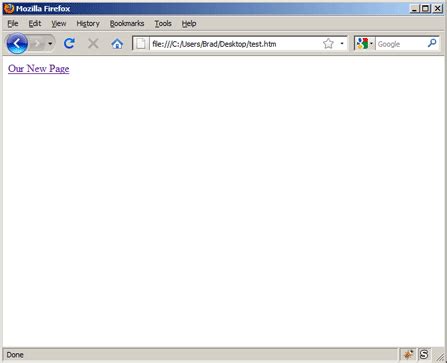The width and height of the screenshot is (447, 363).
Task: Open the Help menu
Action: pyautogui.click(x=189, y=24)
